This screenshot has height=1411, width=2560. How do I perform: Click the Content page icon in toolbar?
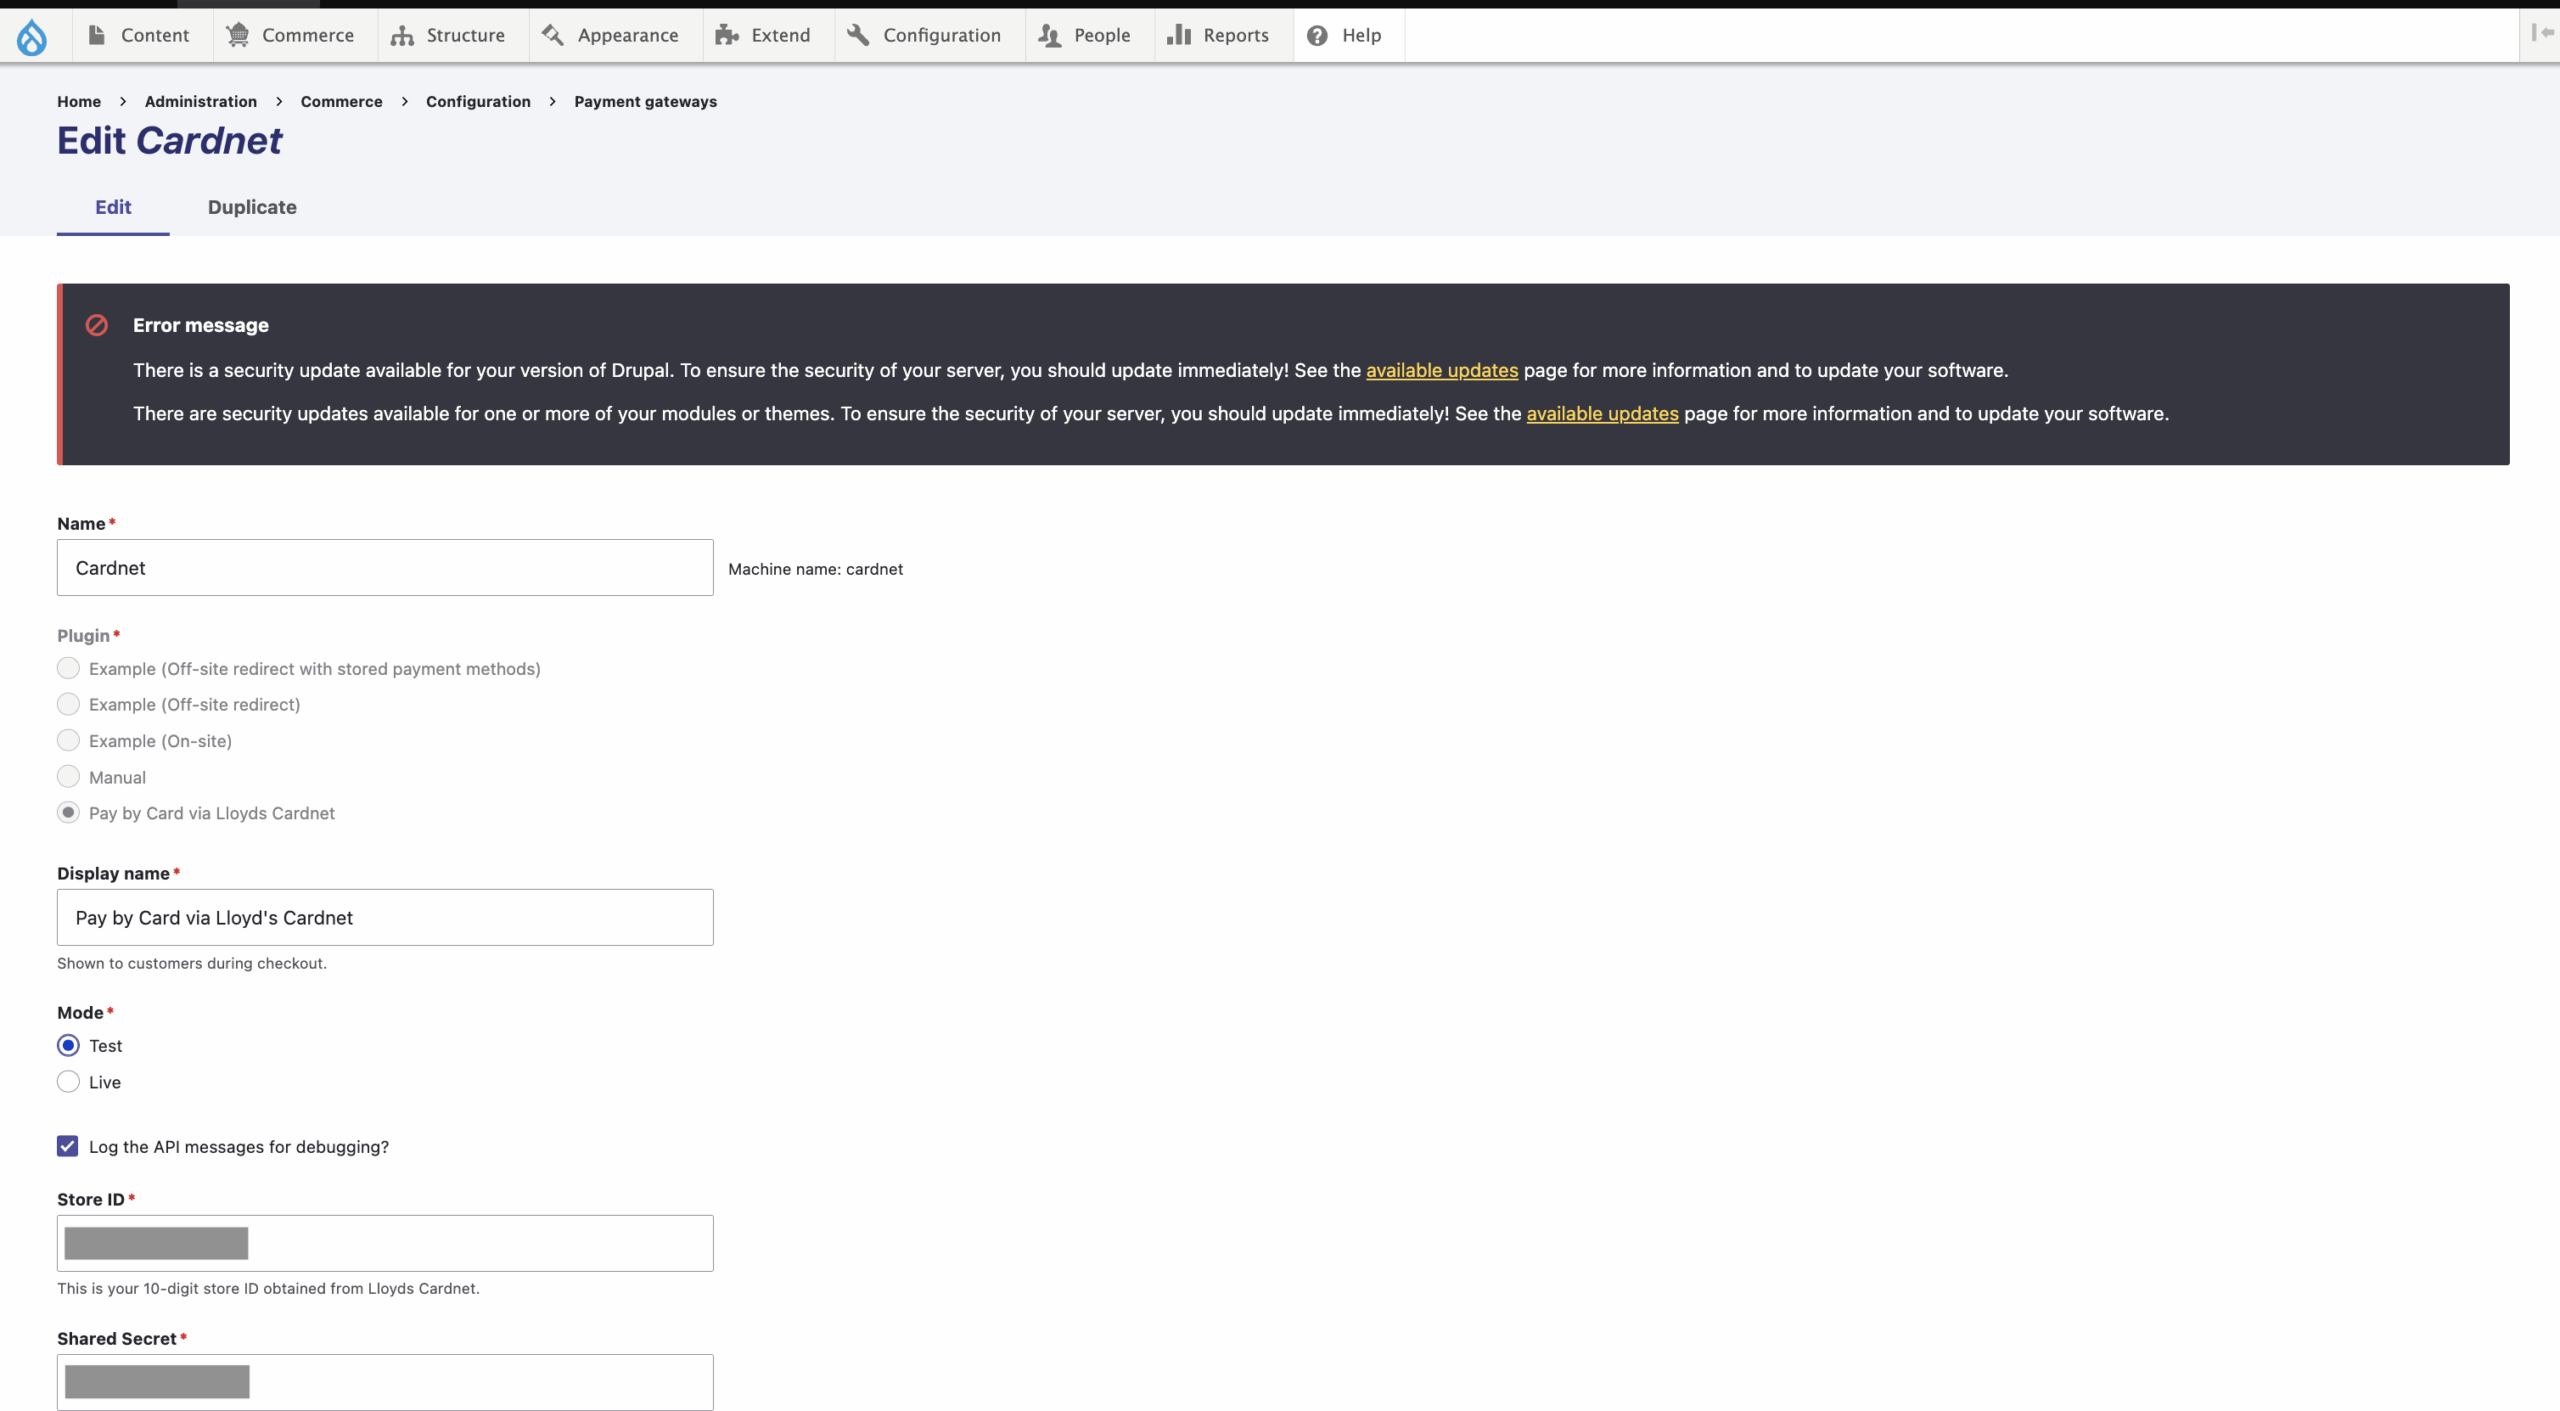[x=97, y=35]
